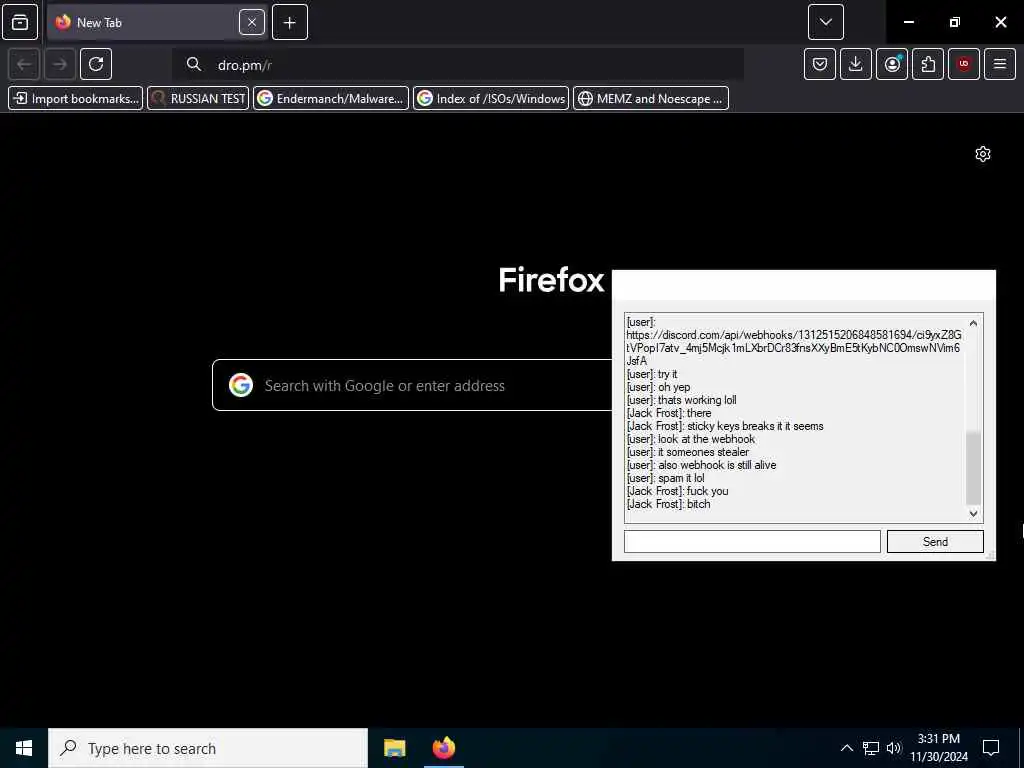The height and width of the screenshot is (768, 1024).
Task: Click the address bar showing dro.pm/r
Action: [457, 65]
